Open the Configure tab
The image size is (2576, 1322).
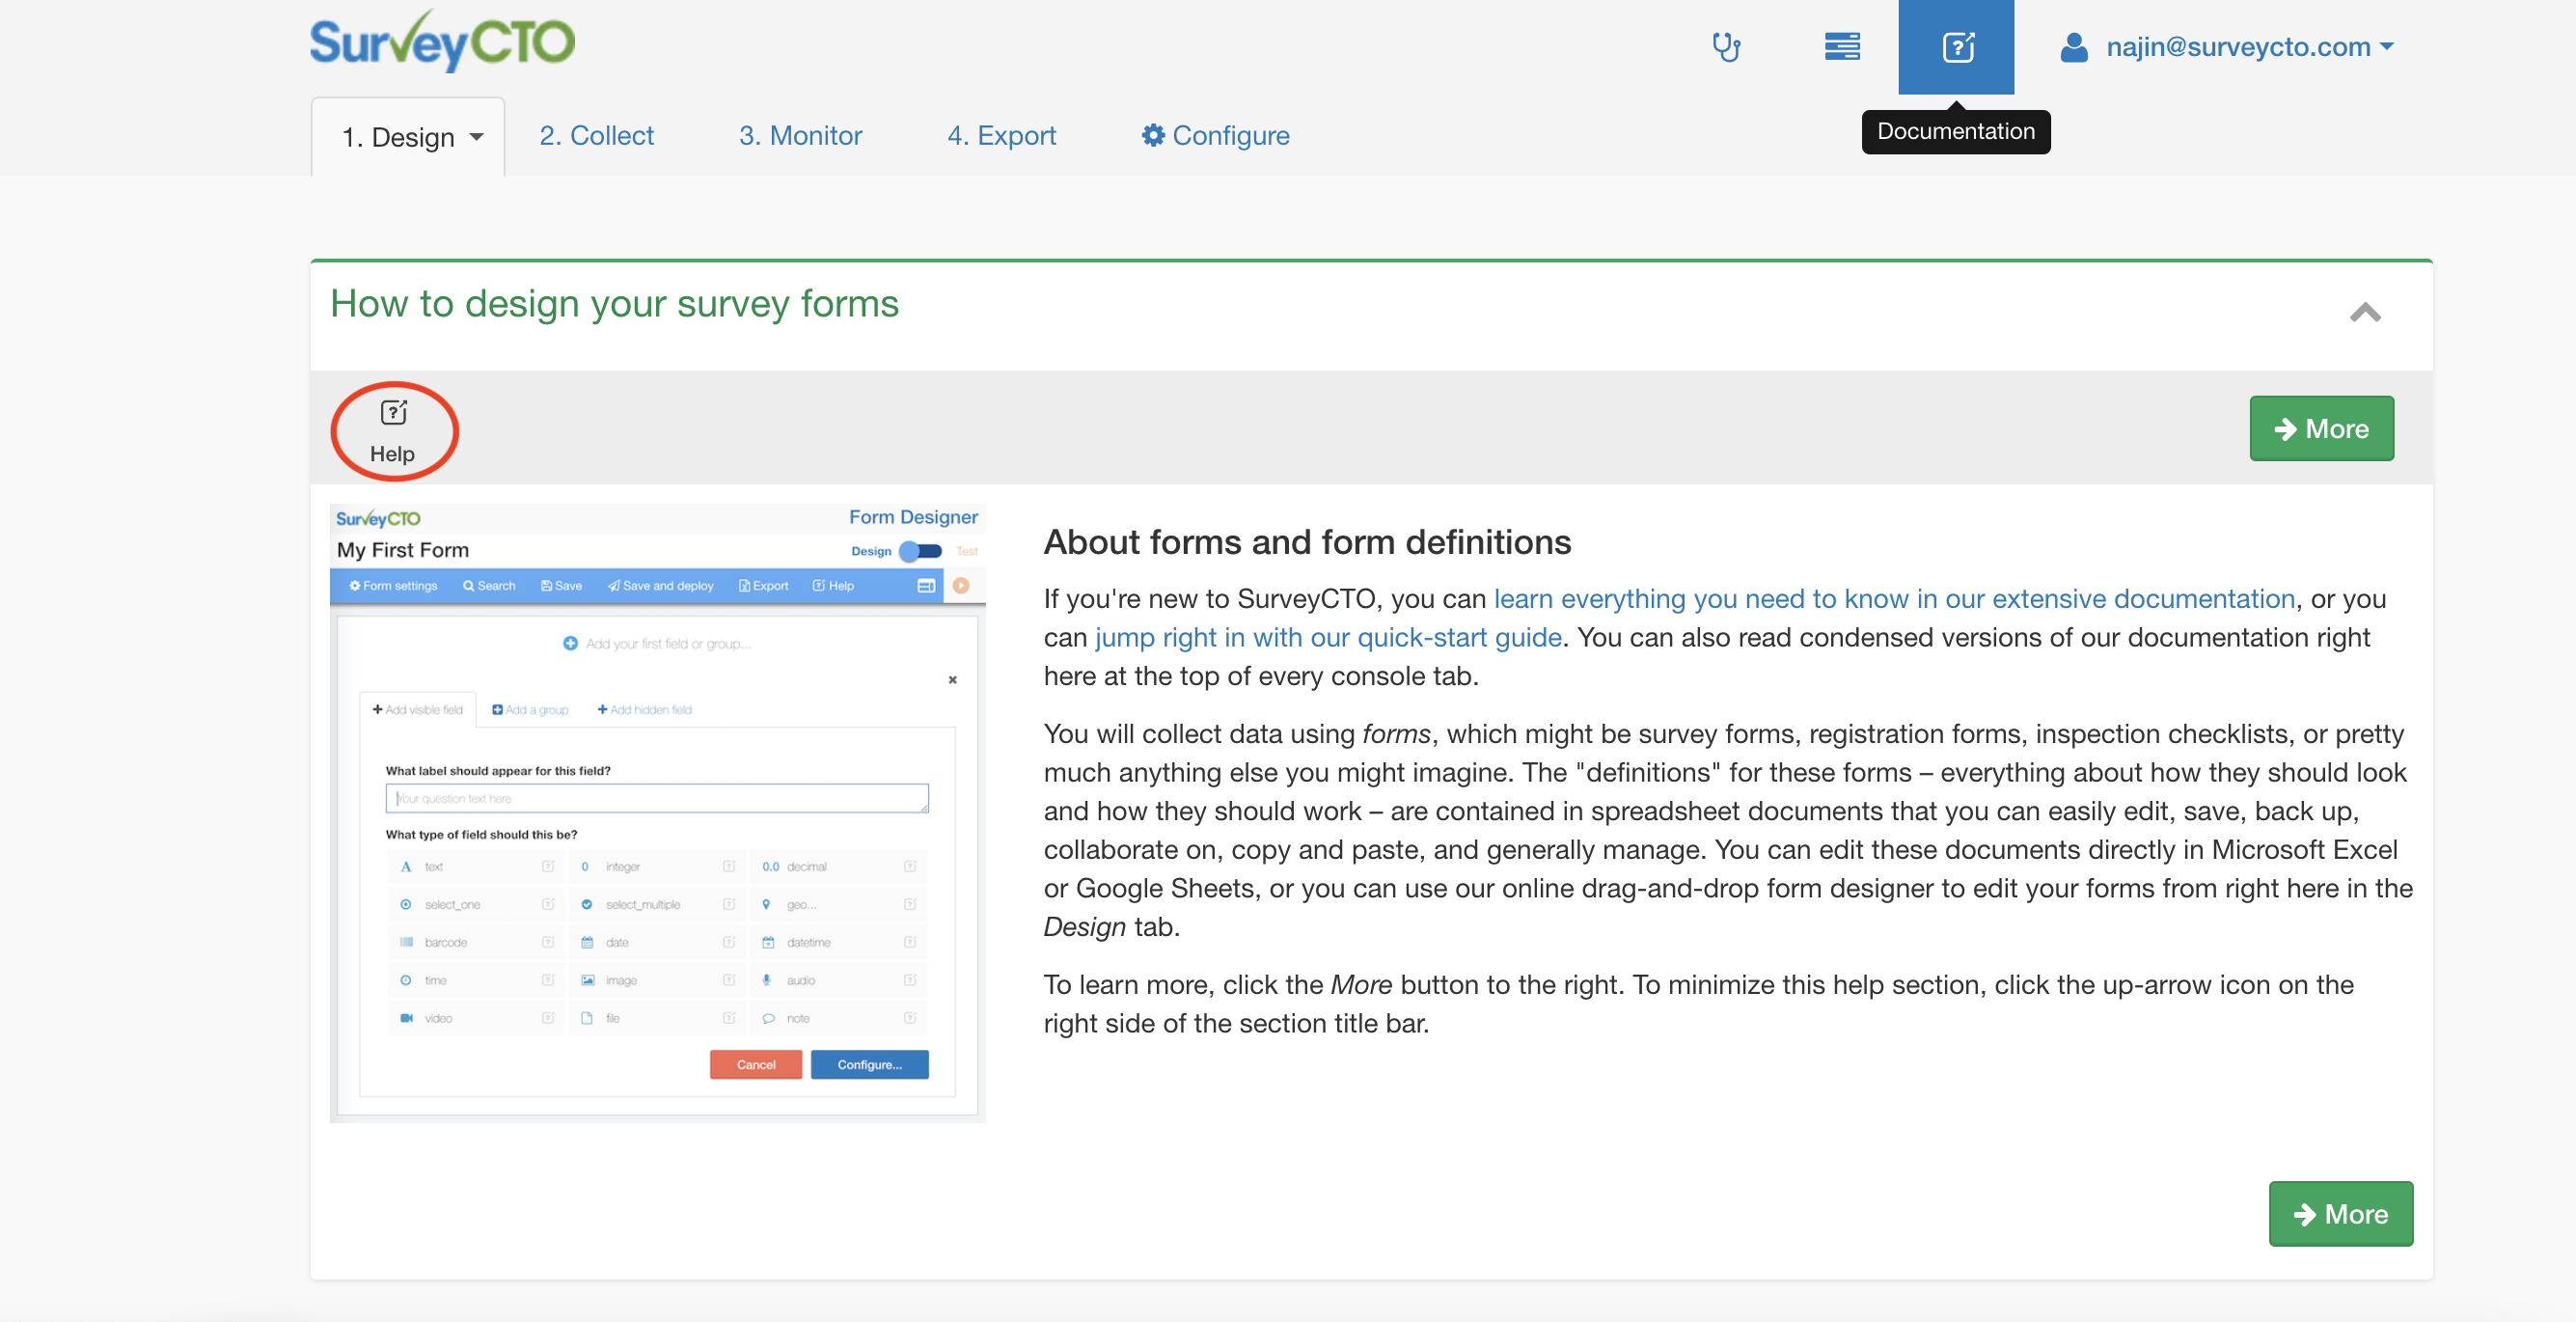click(1215, 136)
